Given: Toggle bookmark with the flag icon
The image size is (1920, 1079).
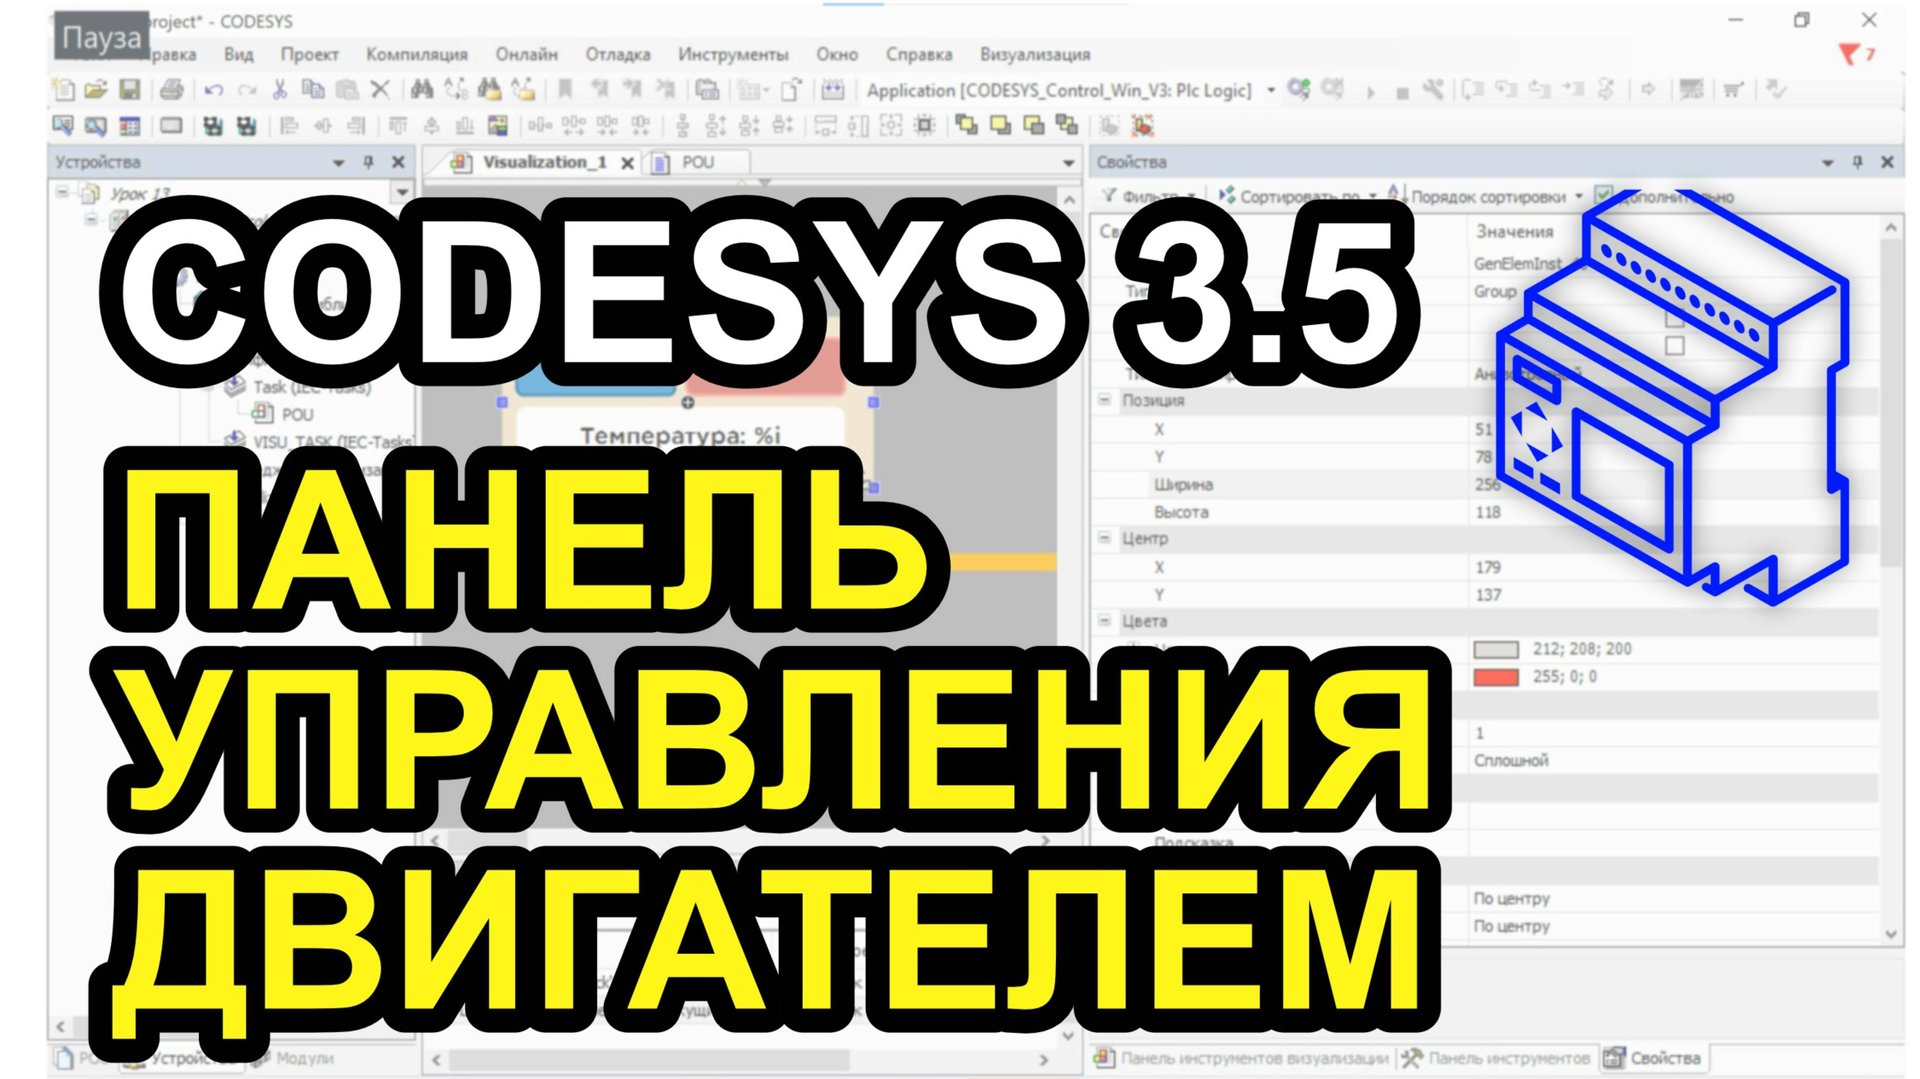Looking at the screenshot, I should point(565,90).
